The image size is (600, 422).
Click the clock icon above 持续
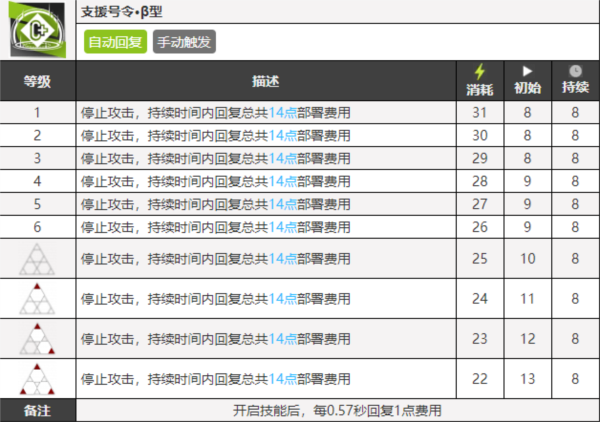click(x=575, y=71)
